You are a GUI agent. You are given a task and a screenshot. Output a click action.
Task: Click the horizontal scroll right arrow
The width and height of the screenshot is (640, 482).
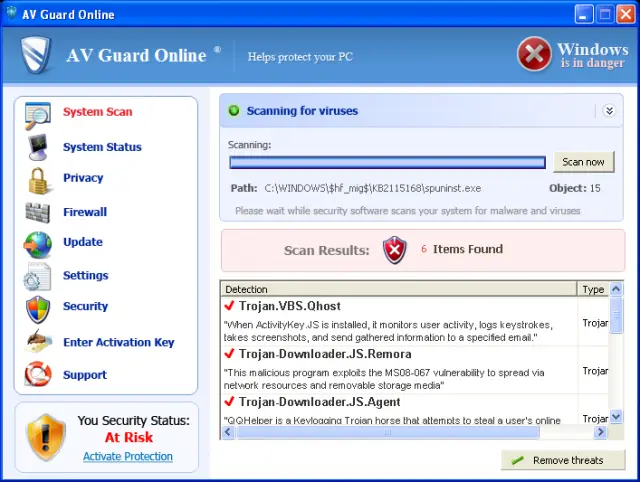[600, 432]
